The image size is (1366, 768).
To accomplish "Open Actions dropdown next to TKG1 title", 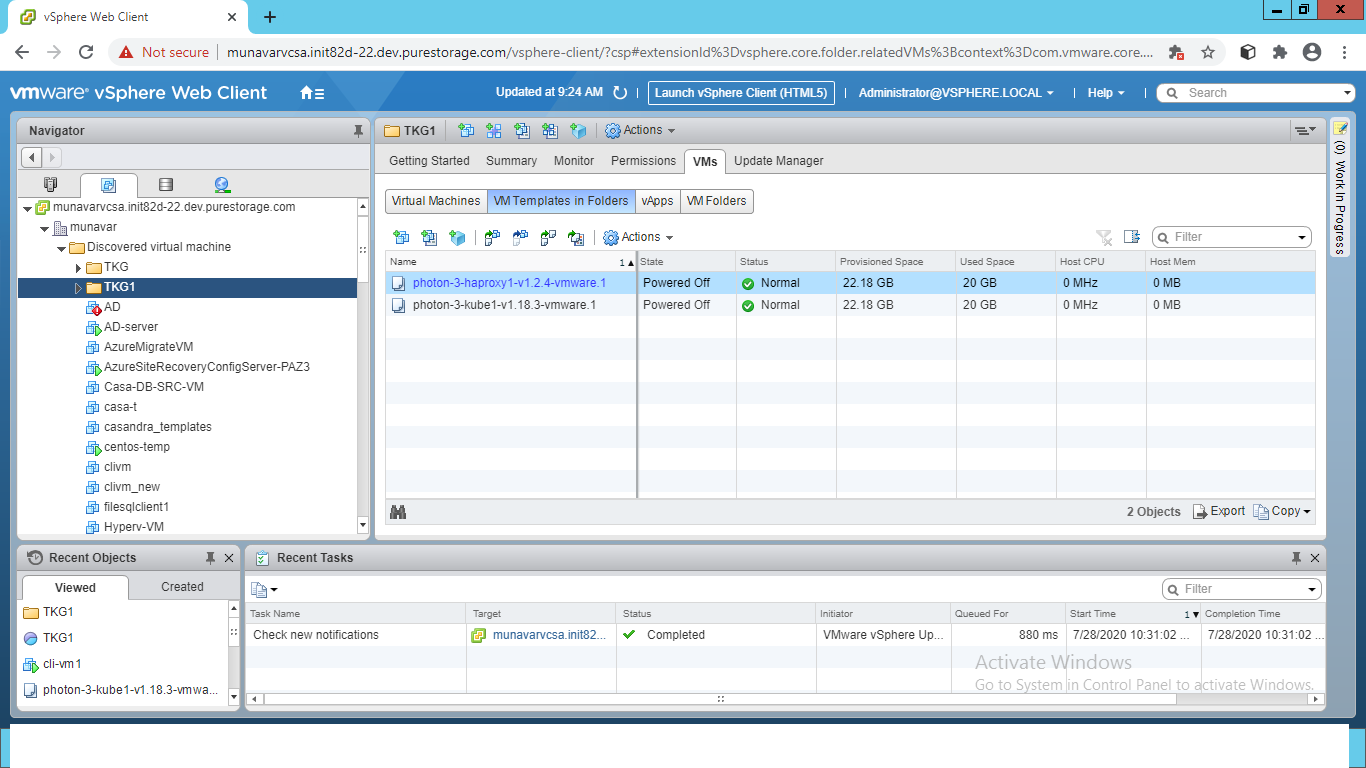I will click(x=640, y=130).
